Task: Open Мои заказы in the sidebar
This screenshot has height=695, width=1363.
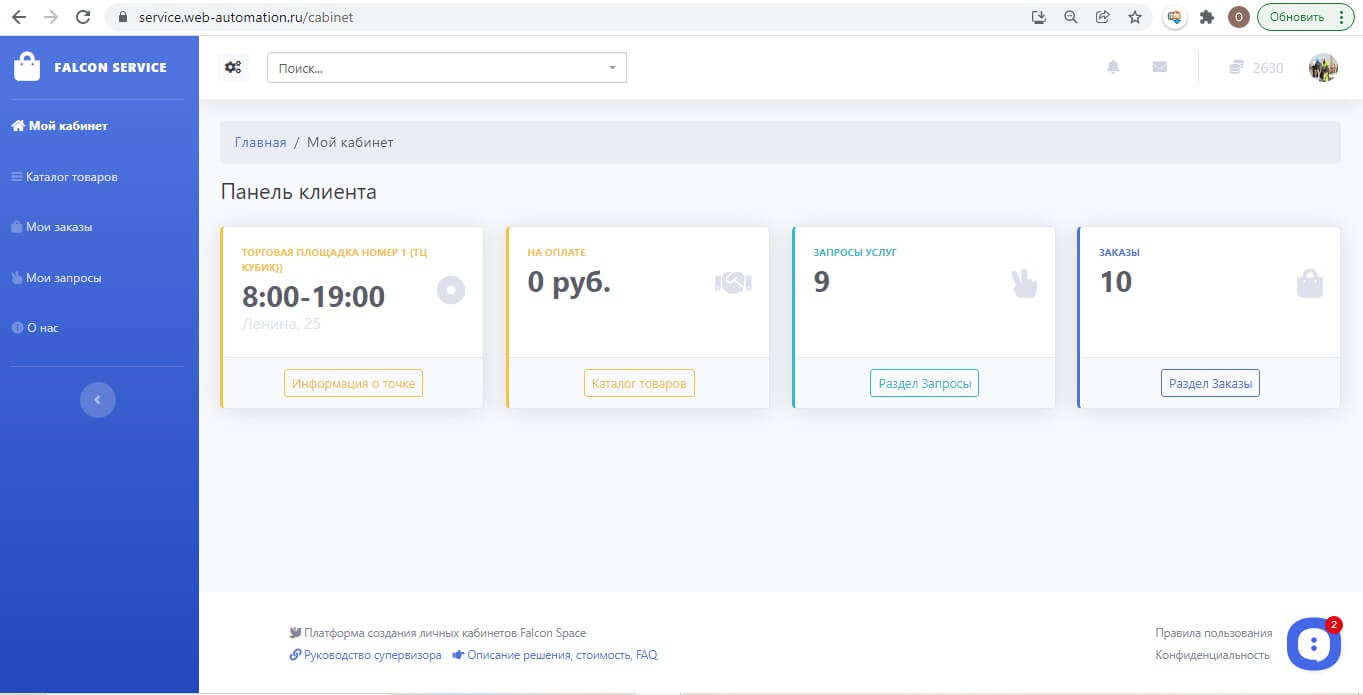Action: (x=51, y=227)
